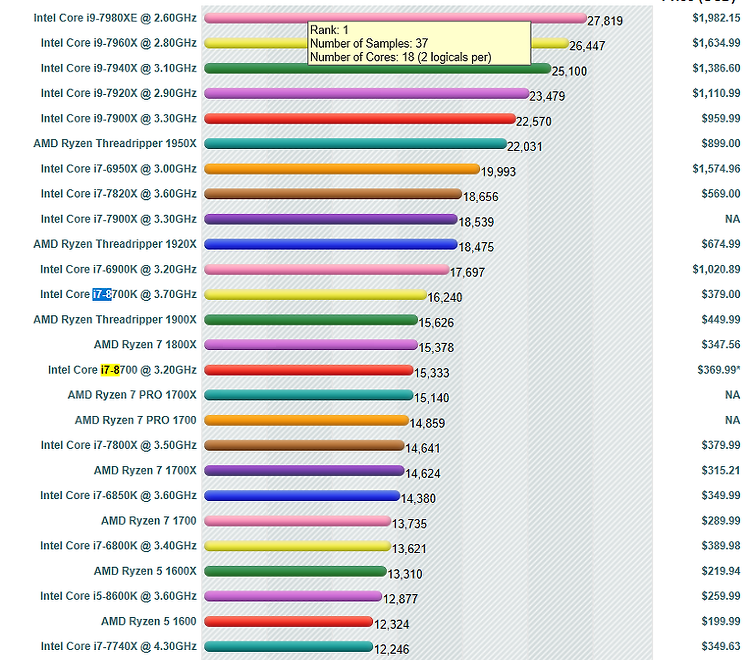The height and width of the screenshot is (660, 750).
Task: Open the AMD Ryzen 7 1800X link
Action: [x=145, y=345]
